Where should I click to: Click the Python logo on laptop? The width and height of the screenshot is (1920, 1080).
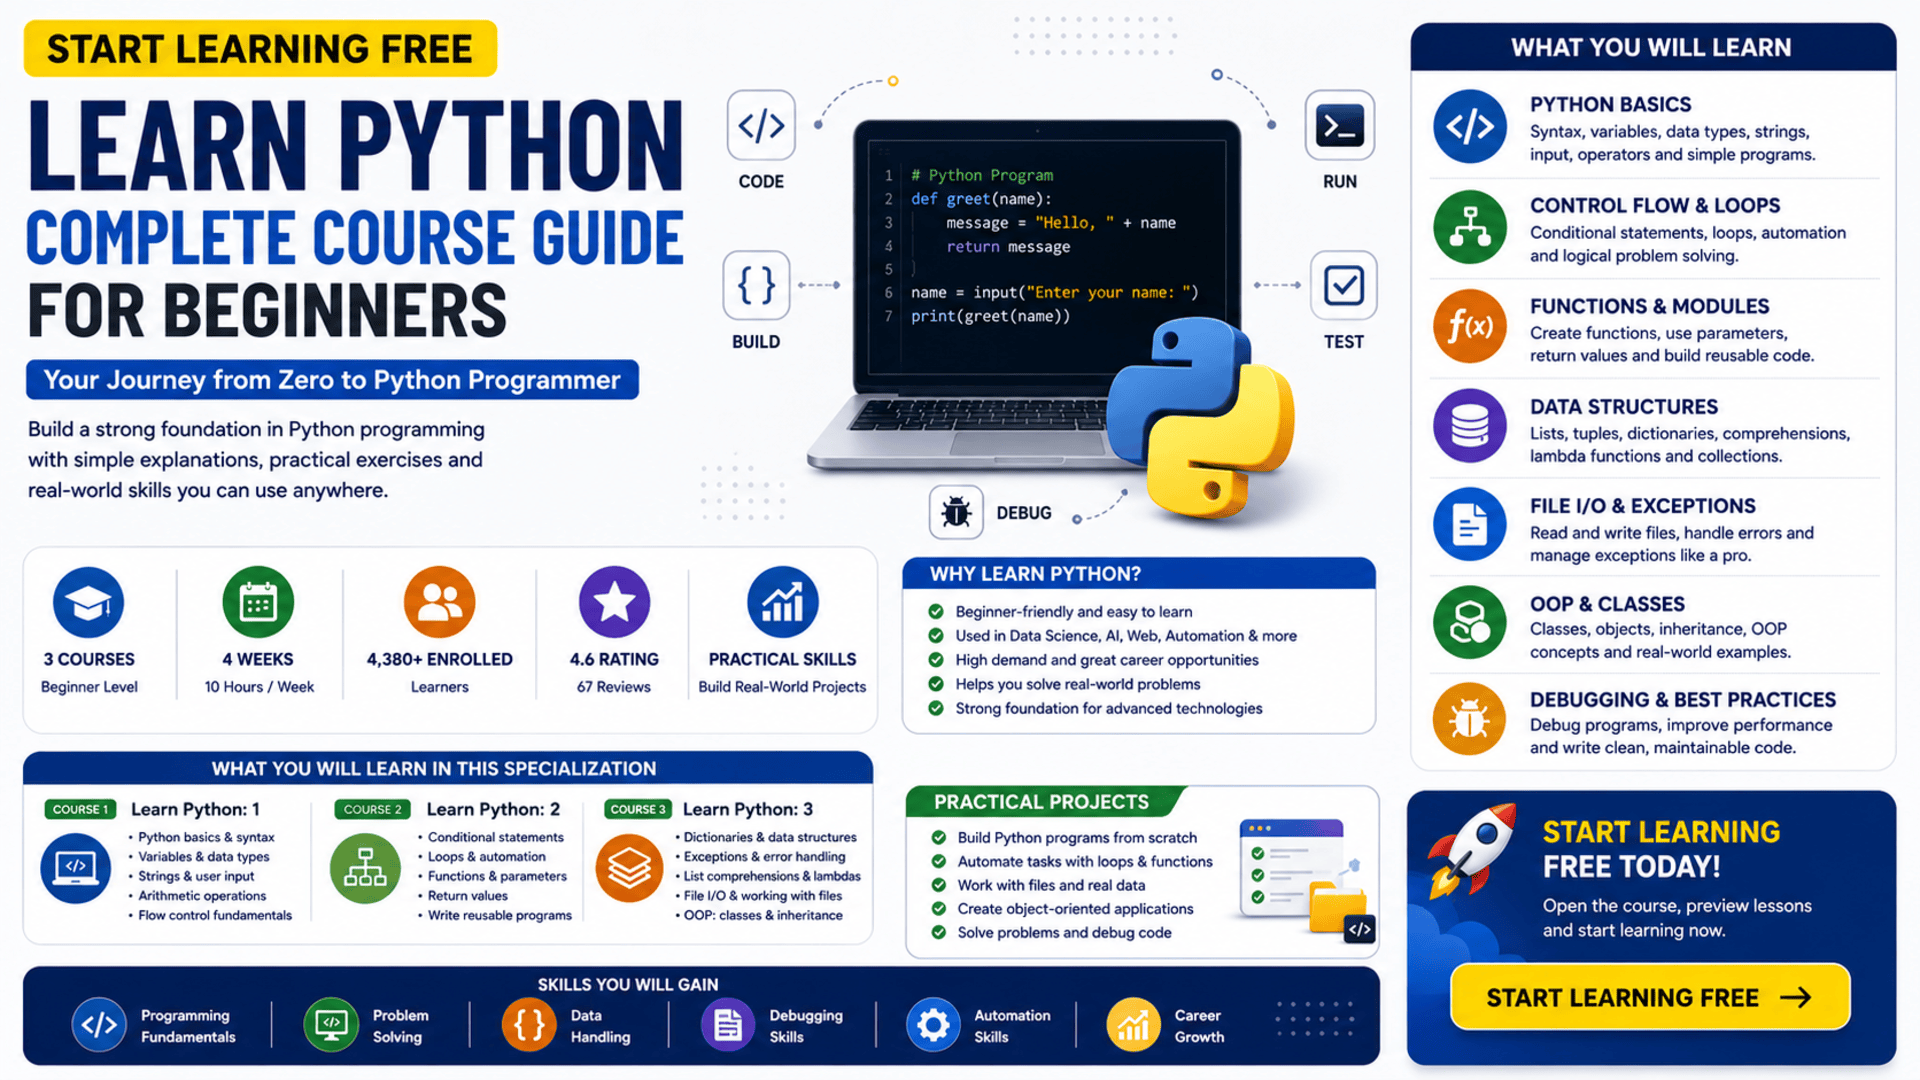coord(1200,420)
